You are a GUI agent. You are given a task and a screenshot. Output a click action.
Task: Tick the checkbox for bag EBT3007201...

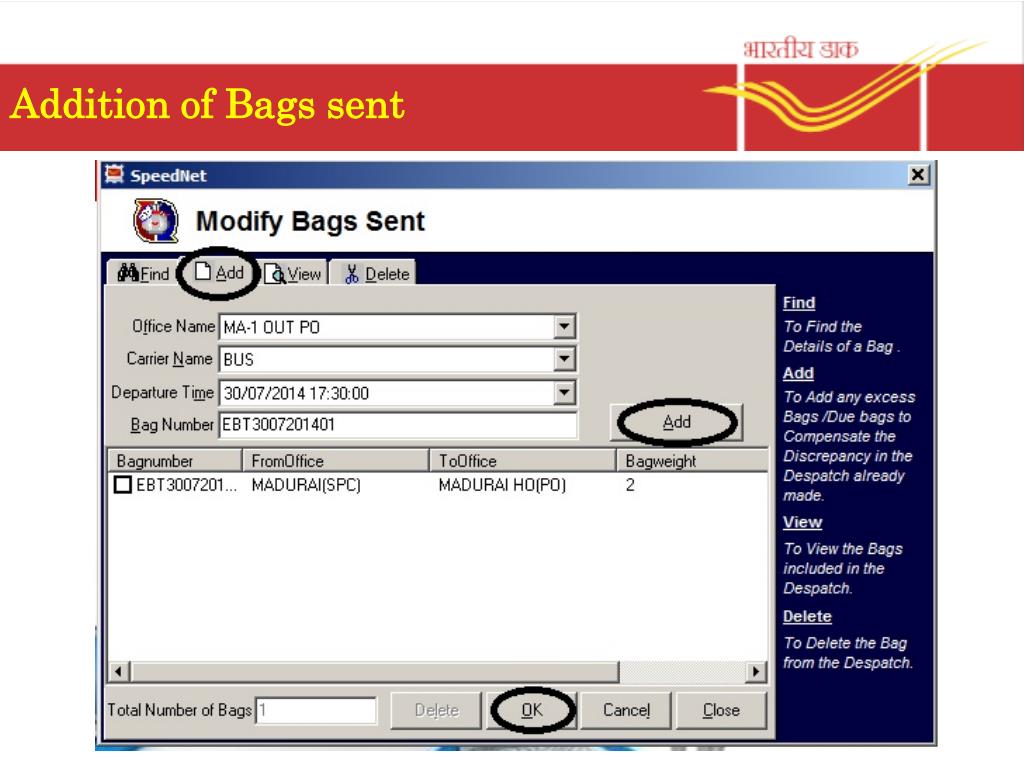coord(123,485)
